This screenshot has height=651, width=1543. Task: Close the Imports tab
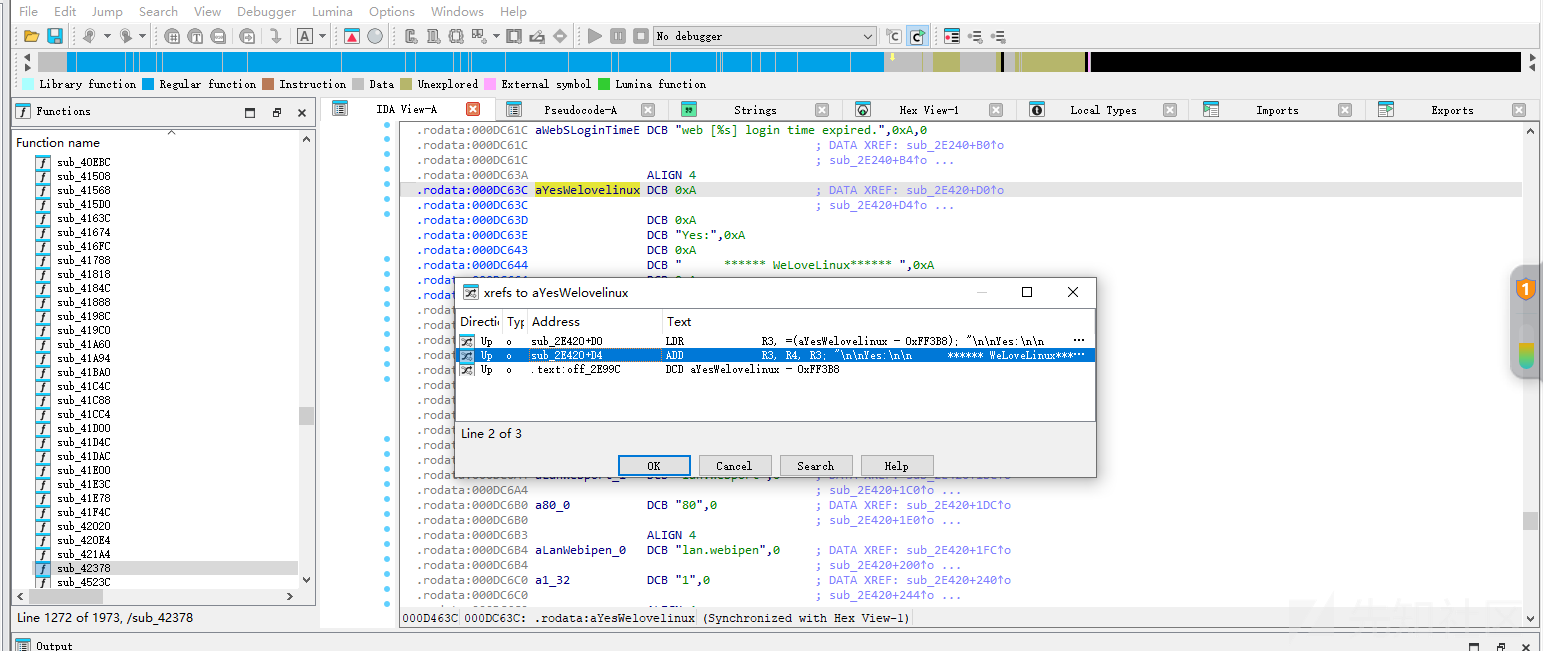1345,110
